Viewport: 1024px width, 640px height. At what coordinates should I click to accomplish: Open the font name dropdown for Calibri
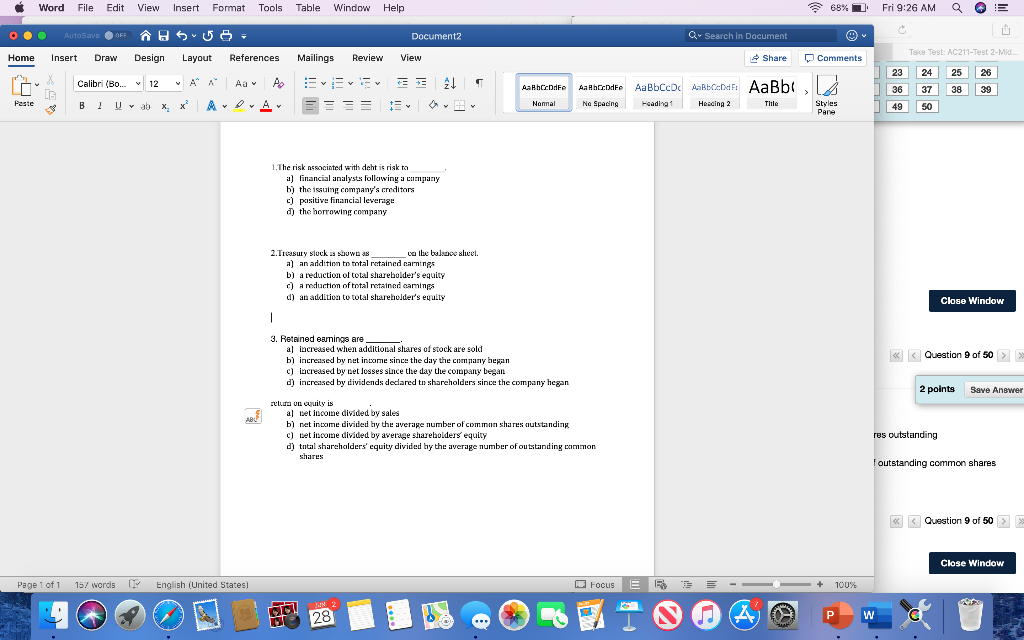[x=138, y=83]
